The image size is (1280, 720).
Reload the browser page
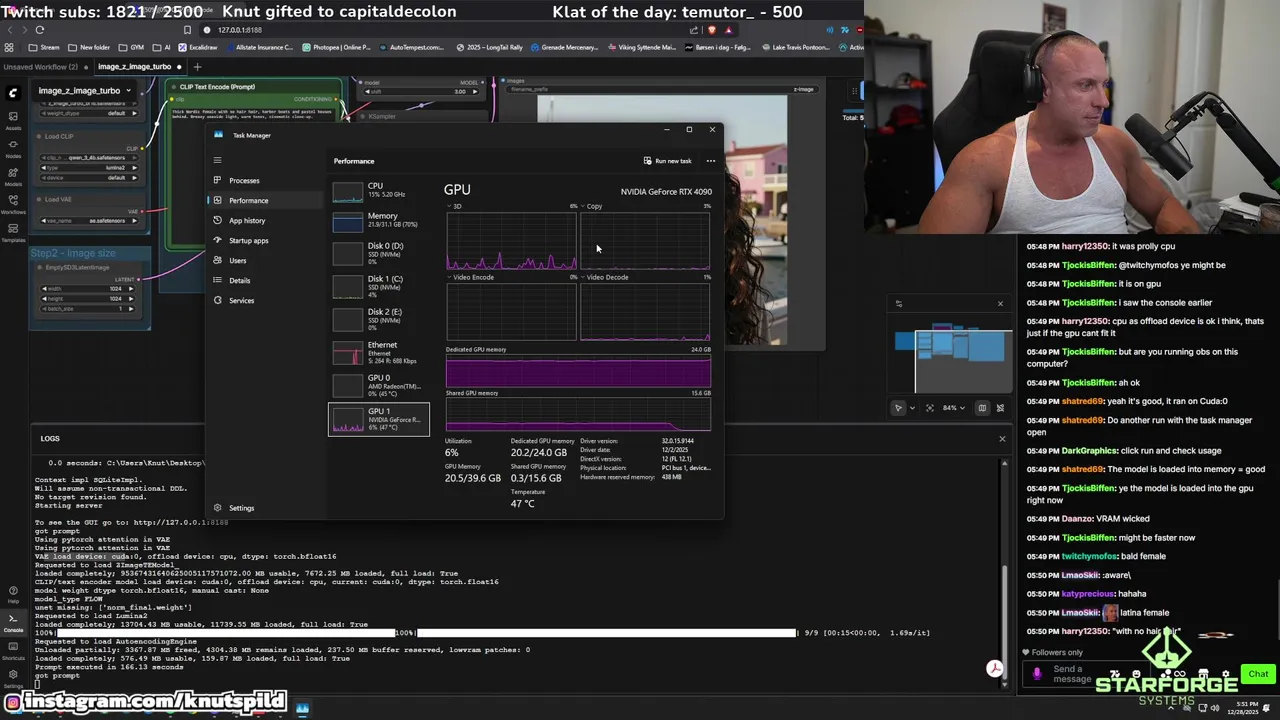(x=40, y=30)
